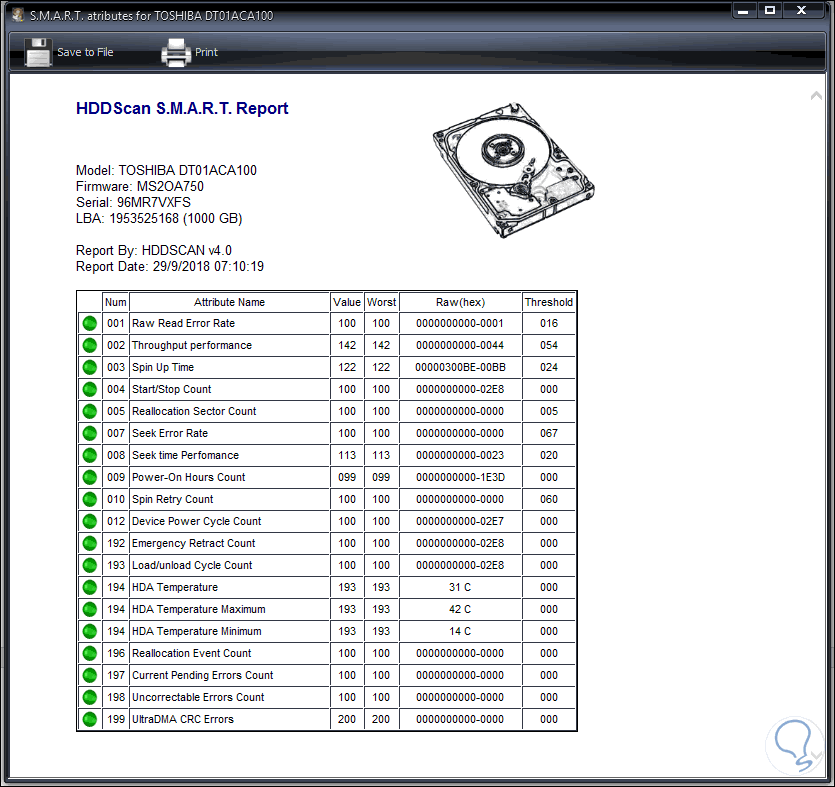Click the Print label in toolbar
The width and height of the screenshot is (835, 787).
[x=206, y=52]
